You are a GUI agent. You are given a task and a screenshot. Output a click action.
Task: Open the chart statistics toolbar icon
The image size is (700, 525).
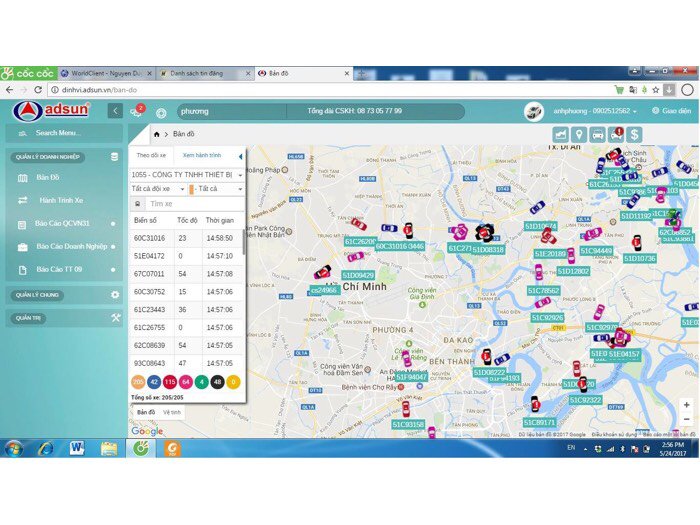click(x=561, y=134)
